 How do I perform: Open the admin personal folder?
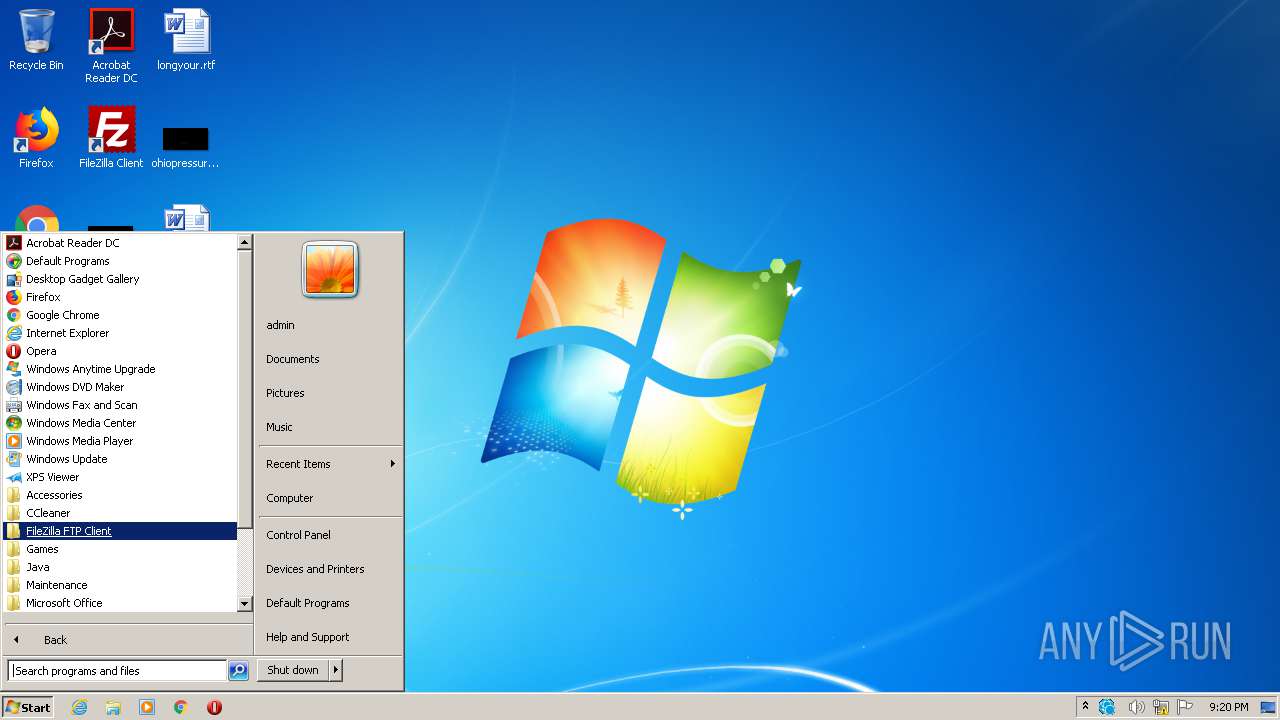coord(330,325)
